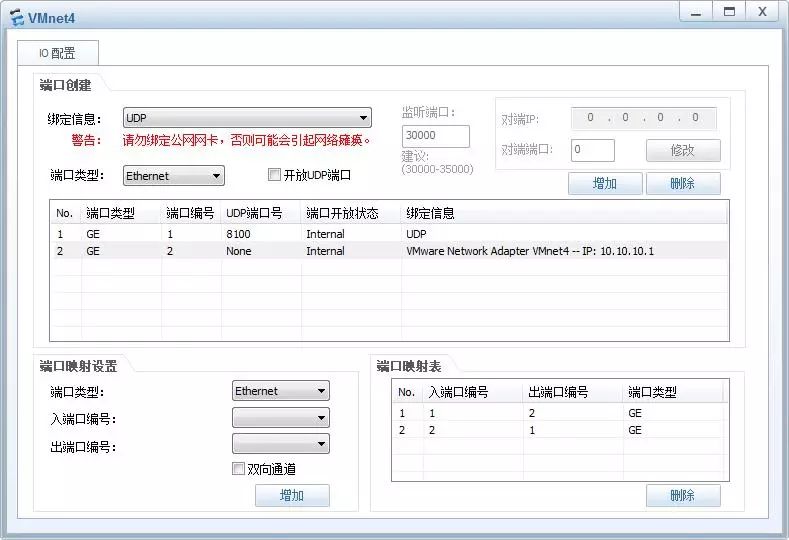Viewport: 789px width, 540px height.
Task: Open the 绑定信息 UDP dropdown
Action: pyautogui.click(x=247, y=118)
